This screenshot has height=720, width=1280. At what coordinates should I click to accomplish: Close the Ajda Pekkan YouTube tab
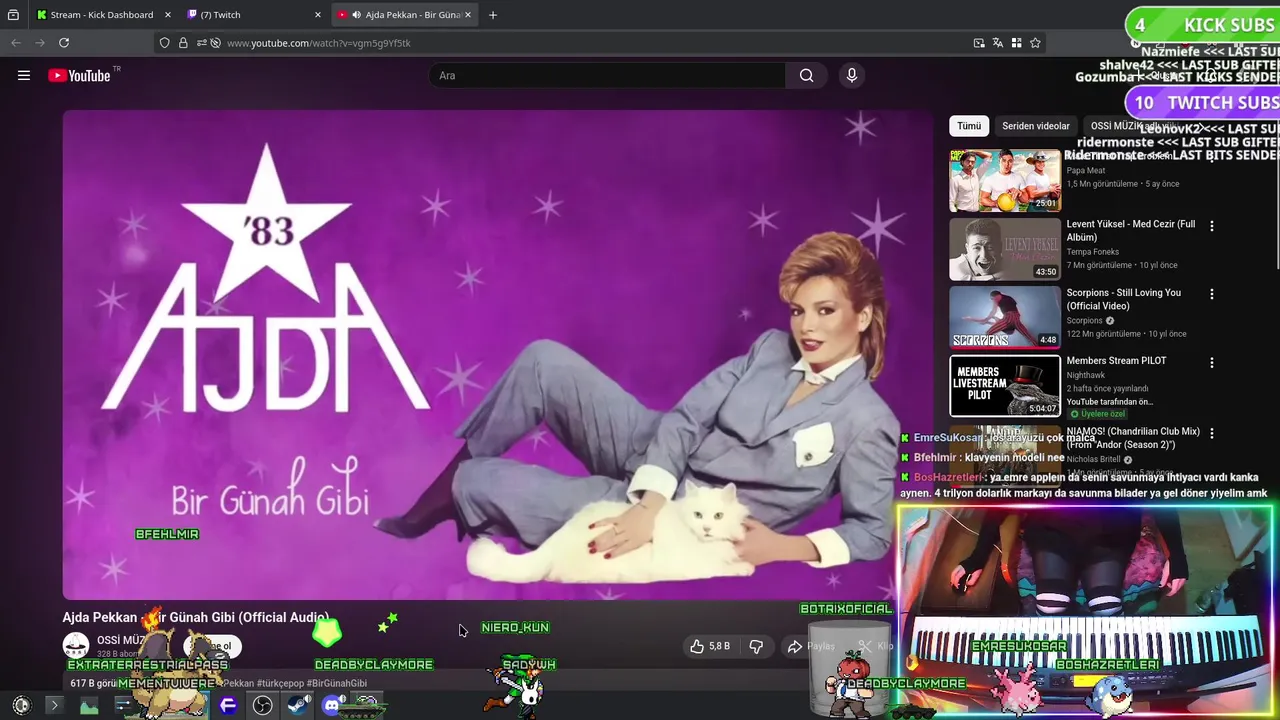[467, 15]
